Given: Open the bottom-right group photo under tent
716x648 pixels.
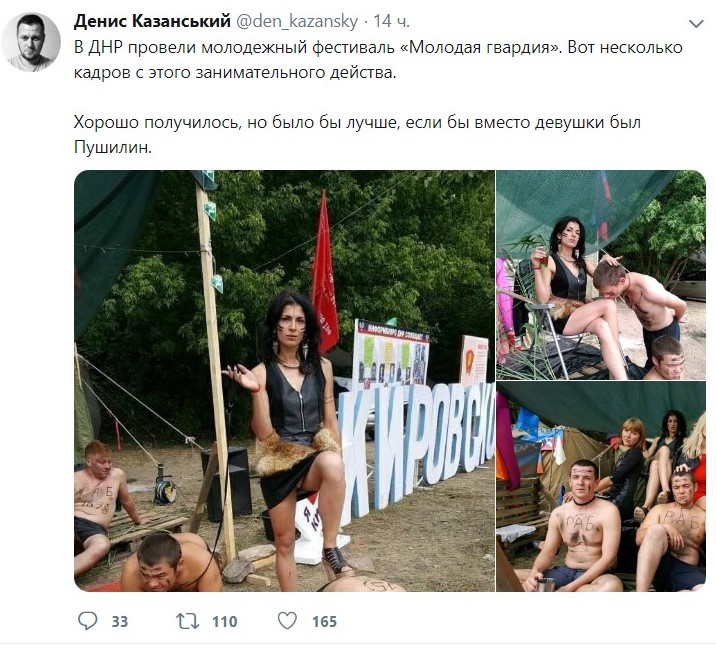Looking at the screenshot, I should 601,487.
